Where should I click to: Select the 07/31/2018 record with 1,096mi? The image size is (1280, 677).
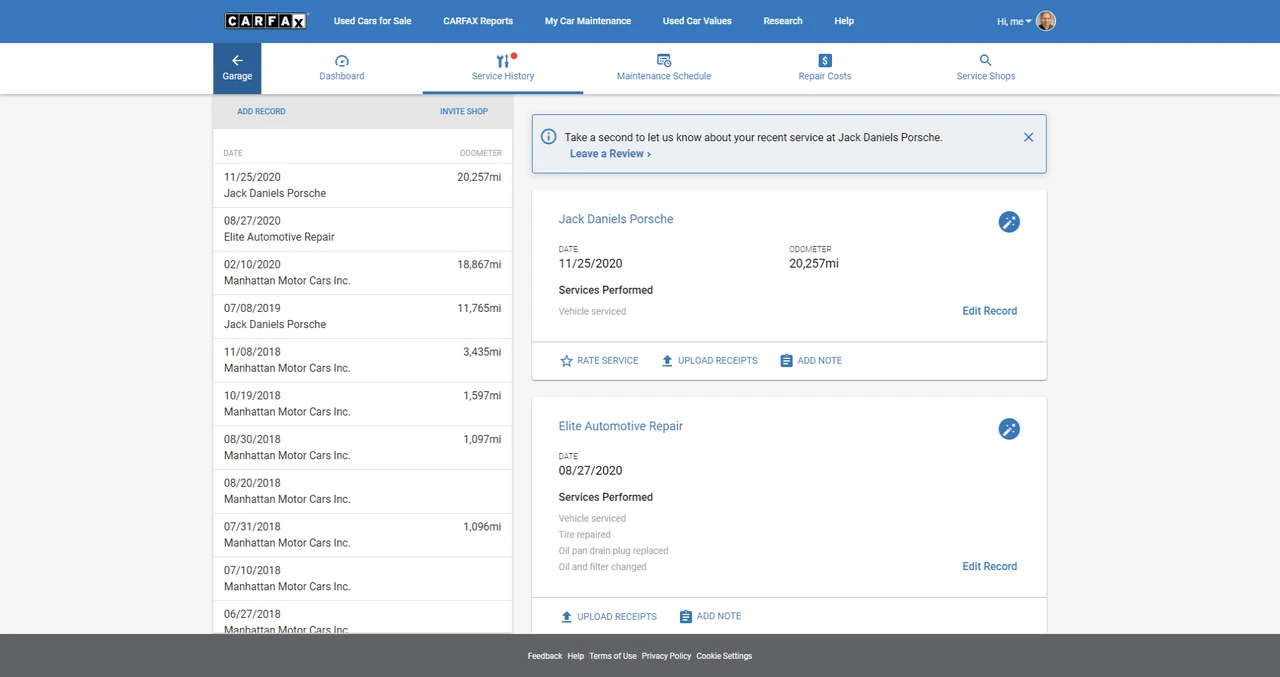point(362,535)
